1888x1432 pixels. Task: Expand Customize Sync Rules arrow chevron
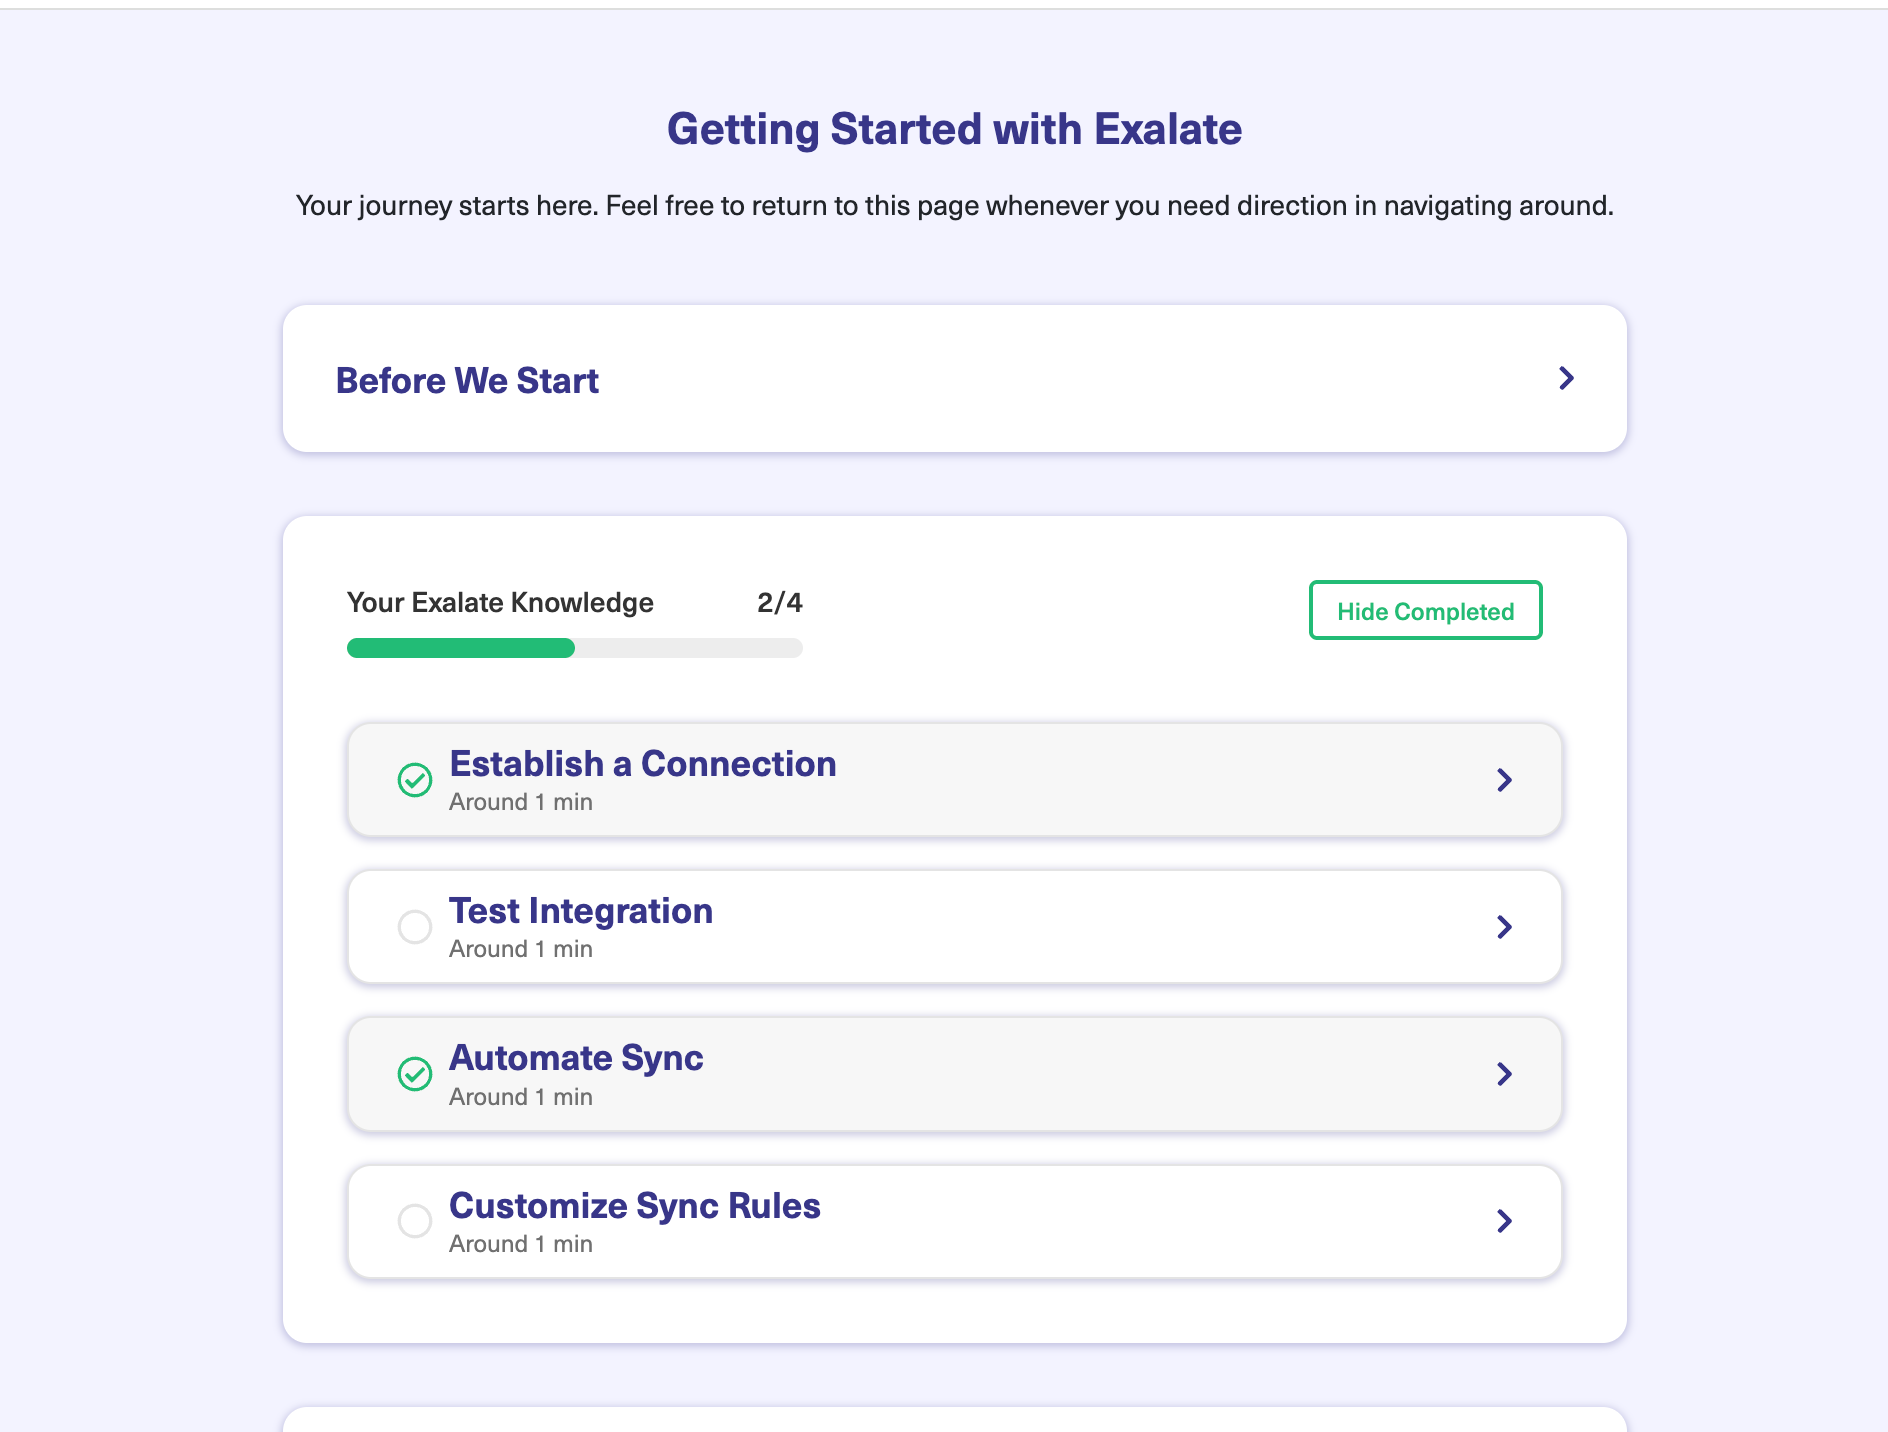tap(1504, 1221)
